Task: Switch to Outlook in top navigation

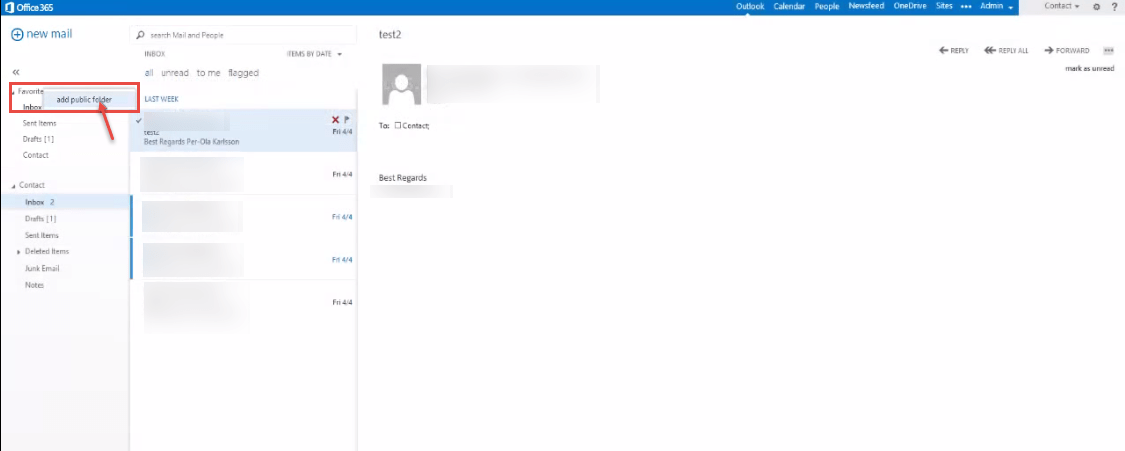Action: tap(750, 6)
